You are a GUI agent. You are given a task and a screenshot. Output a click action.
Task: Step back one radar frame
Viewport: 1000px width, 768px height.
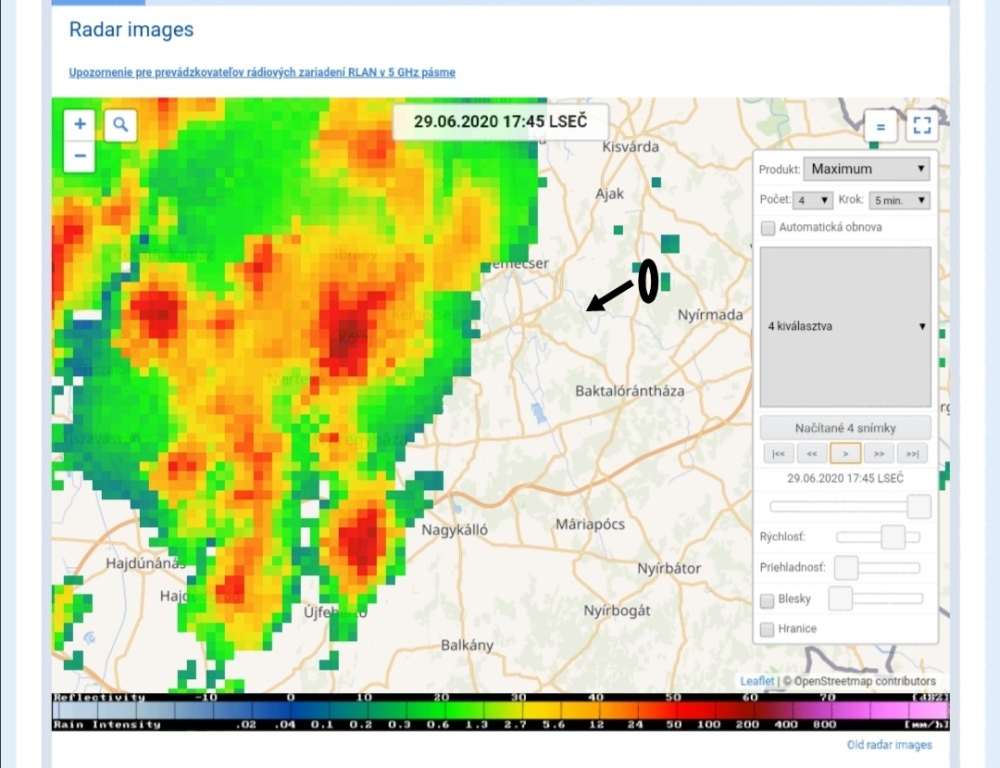[x=812, y=454]
